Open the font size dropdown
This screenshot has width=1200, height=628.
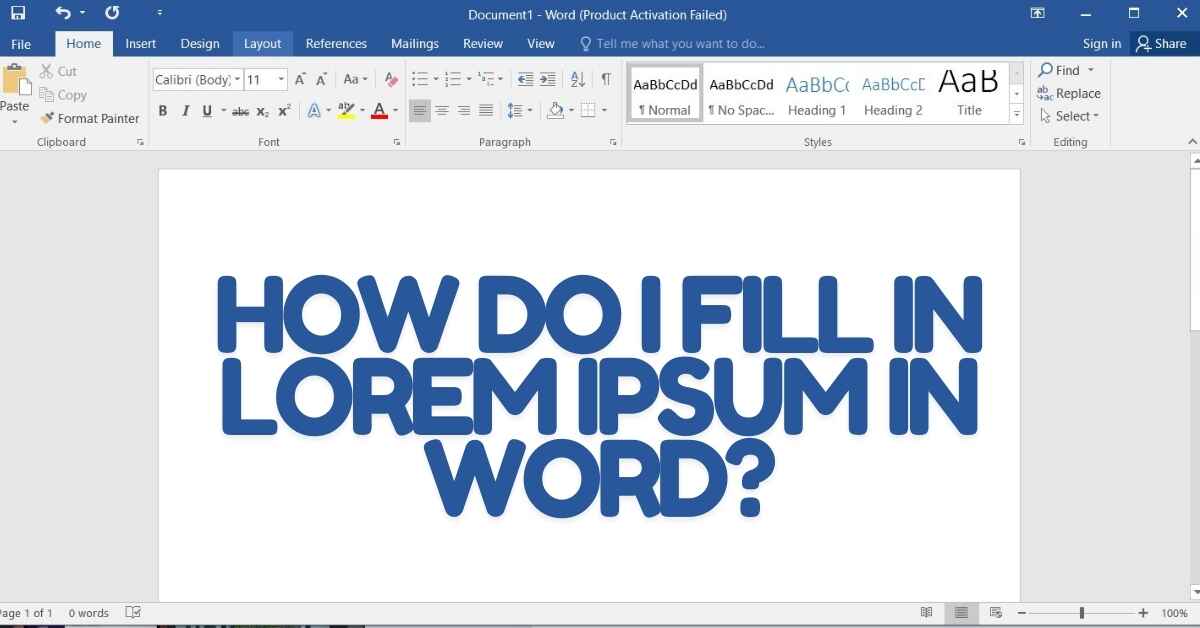[281, 80]
